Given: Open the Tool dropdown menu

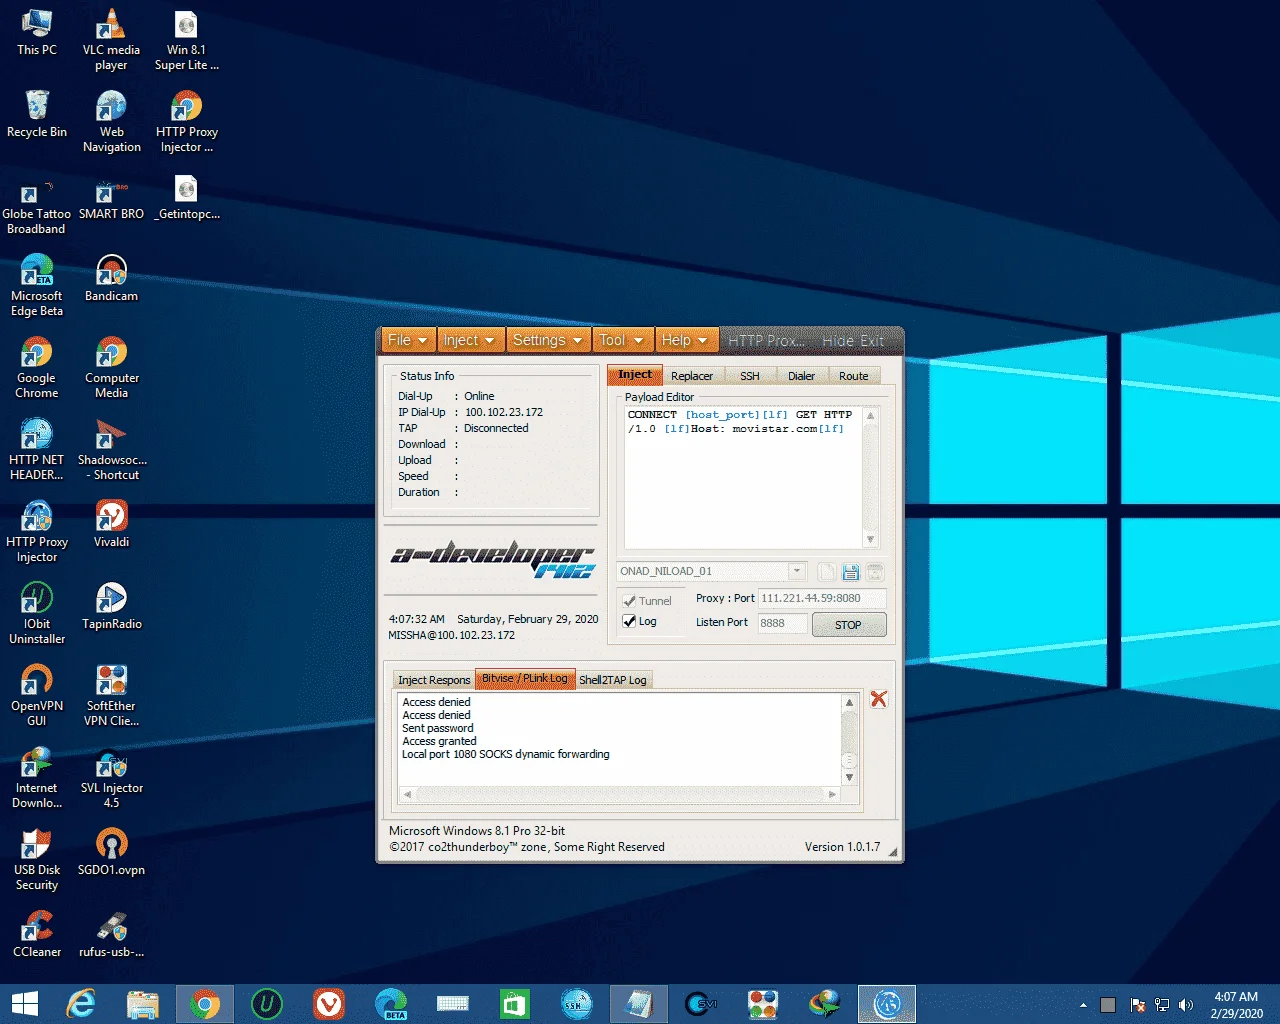Looking at the screenshot, I should (621, 340).
